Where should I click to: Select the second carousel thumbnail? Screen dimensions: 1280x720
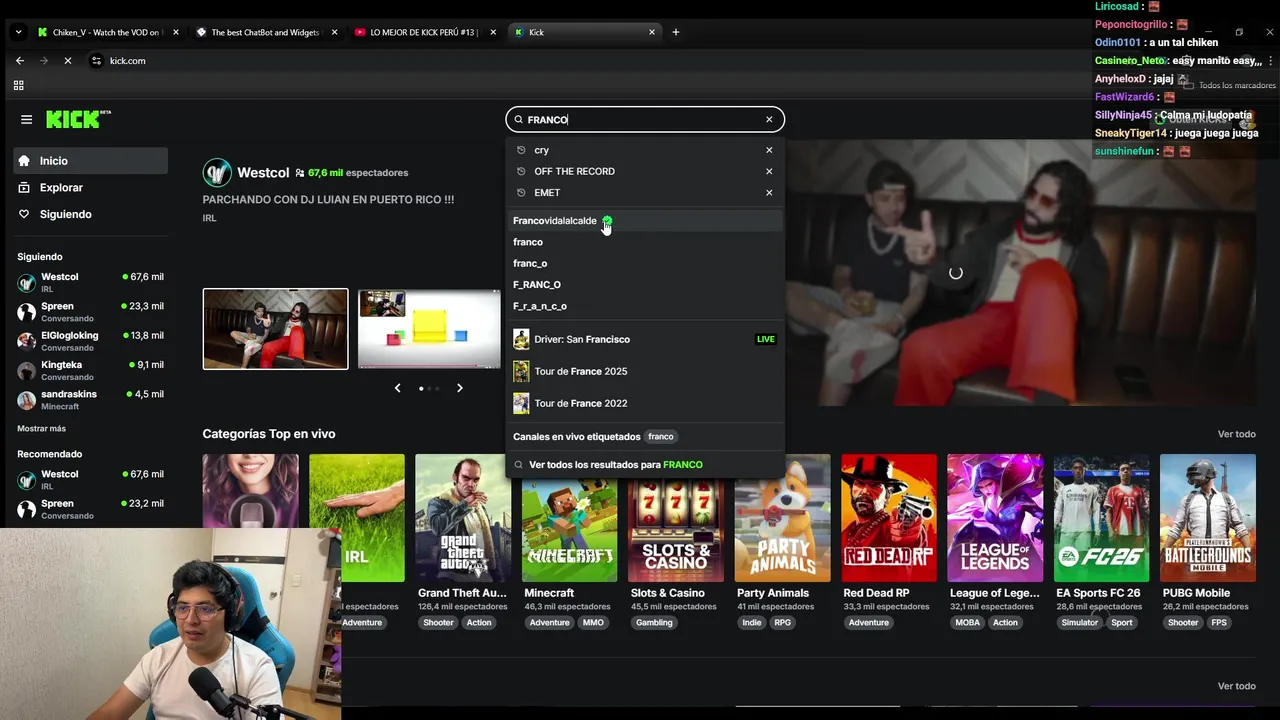tap(429, 329)
